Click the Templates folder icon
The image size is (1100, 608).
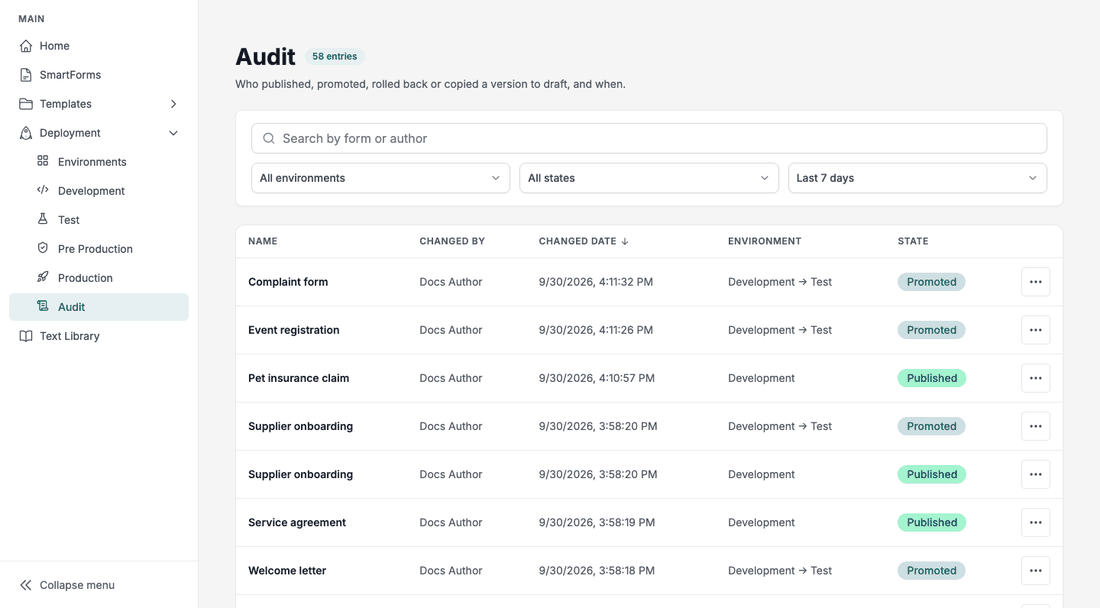coord(26,104)
